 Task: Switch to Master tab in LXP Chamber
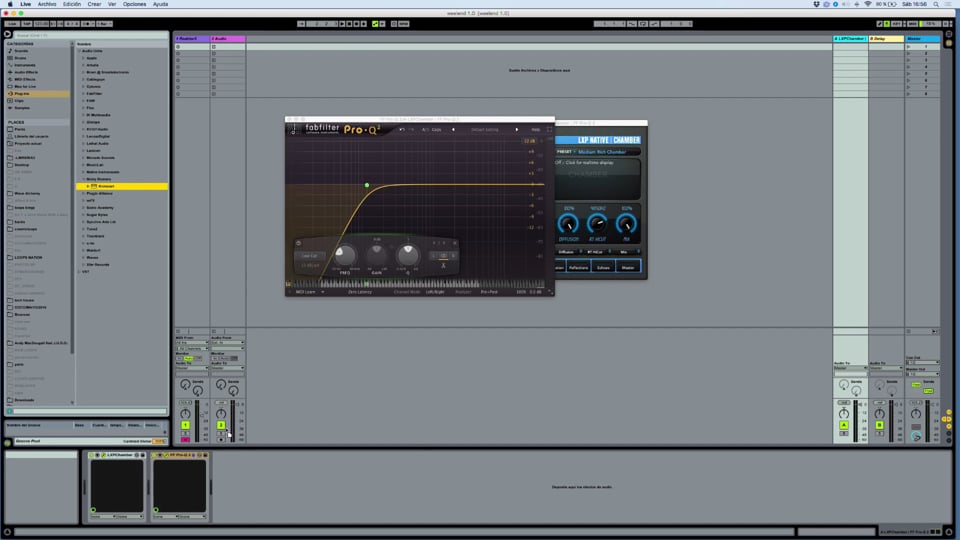click(628, 268)
